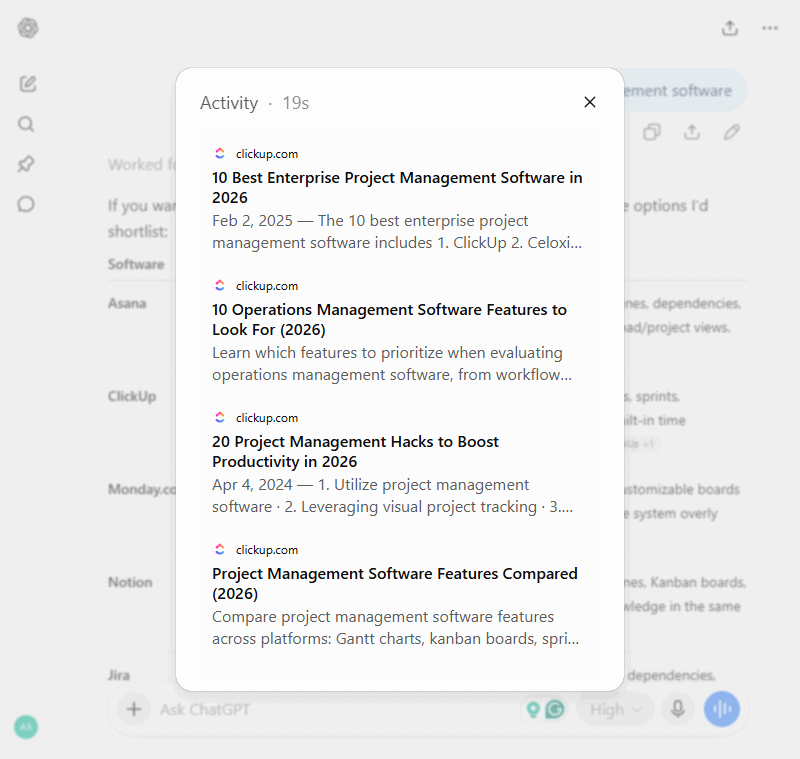
Task: Edit the message with the pencil icon
Action: (732, 132)
